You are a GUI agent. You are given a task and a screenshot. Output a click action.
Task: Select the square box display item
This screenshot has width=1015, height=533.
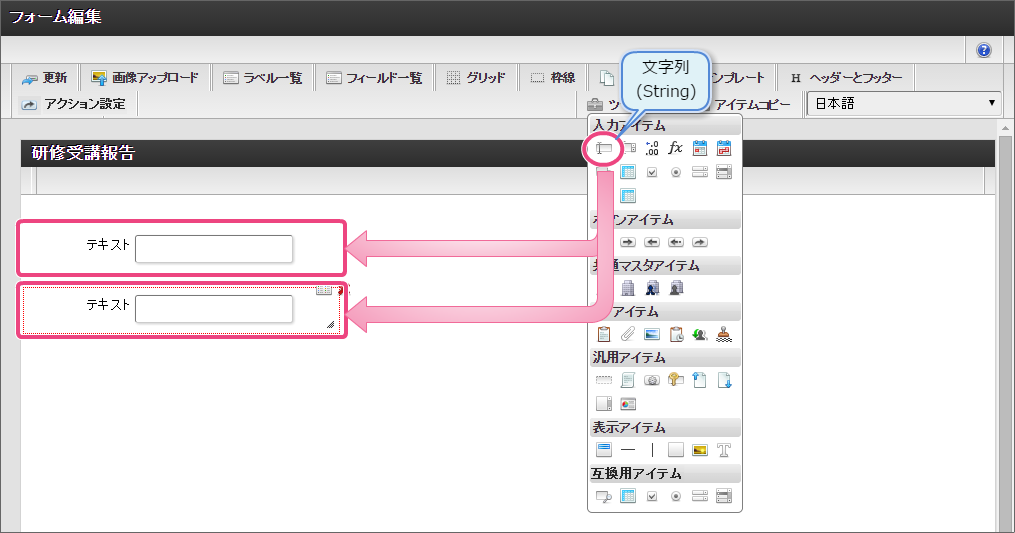(676, 449)
